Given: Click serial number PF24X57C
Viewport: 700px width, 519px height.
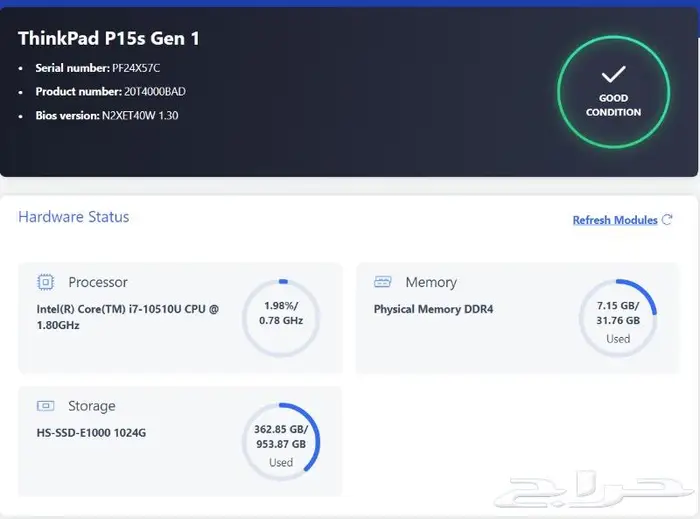Looking at the screenshot, I should [136, 68].
